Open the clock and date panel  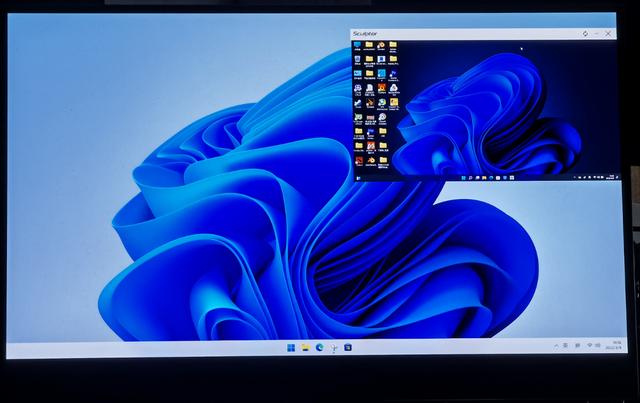tap(615, 345)
